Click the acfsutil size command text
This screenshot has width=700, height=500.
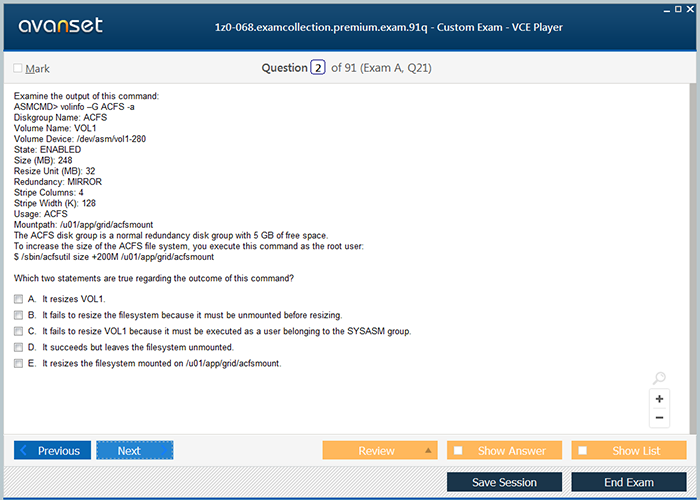pyautogui.click(x=114, y=257)
